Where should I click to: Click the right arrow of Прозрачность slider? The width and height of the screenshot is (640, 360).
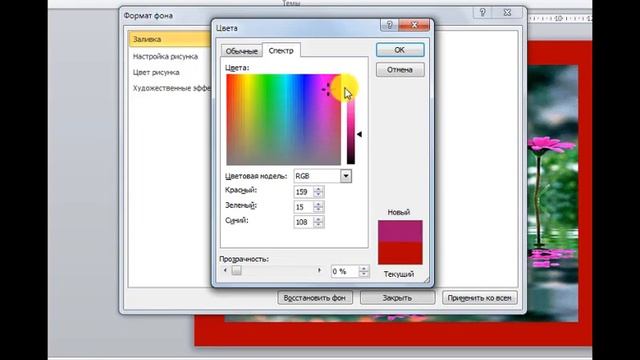[319, 270]
